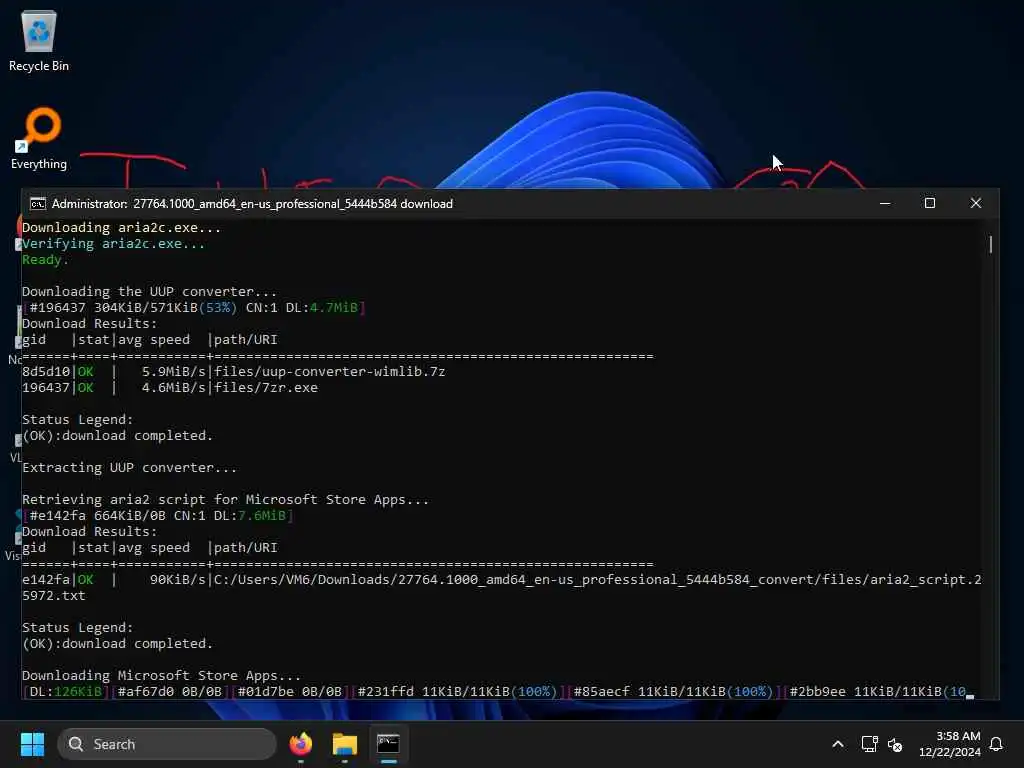Select the command prompt taskbar icon
Image resolution: width=1024 pixels, height=768 pixels.
coord(388,744)
